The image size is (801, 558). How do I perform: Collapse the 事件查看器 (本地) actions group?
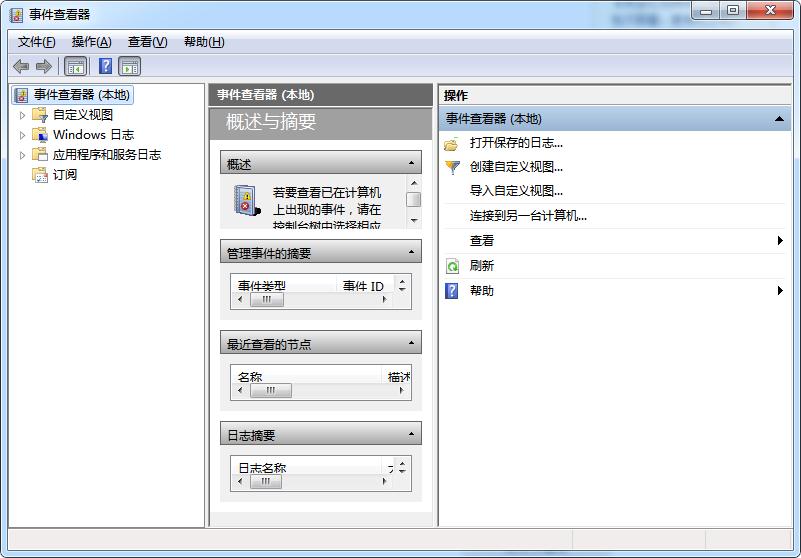pos(779,119)
